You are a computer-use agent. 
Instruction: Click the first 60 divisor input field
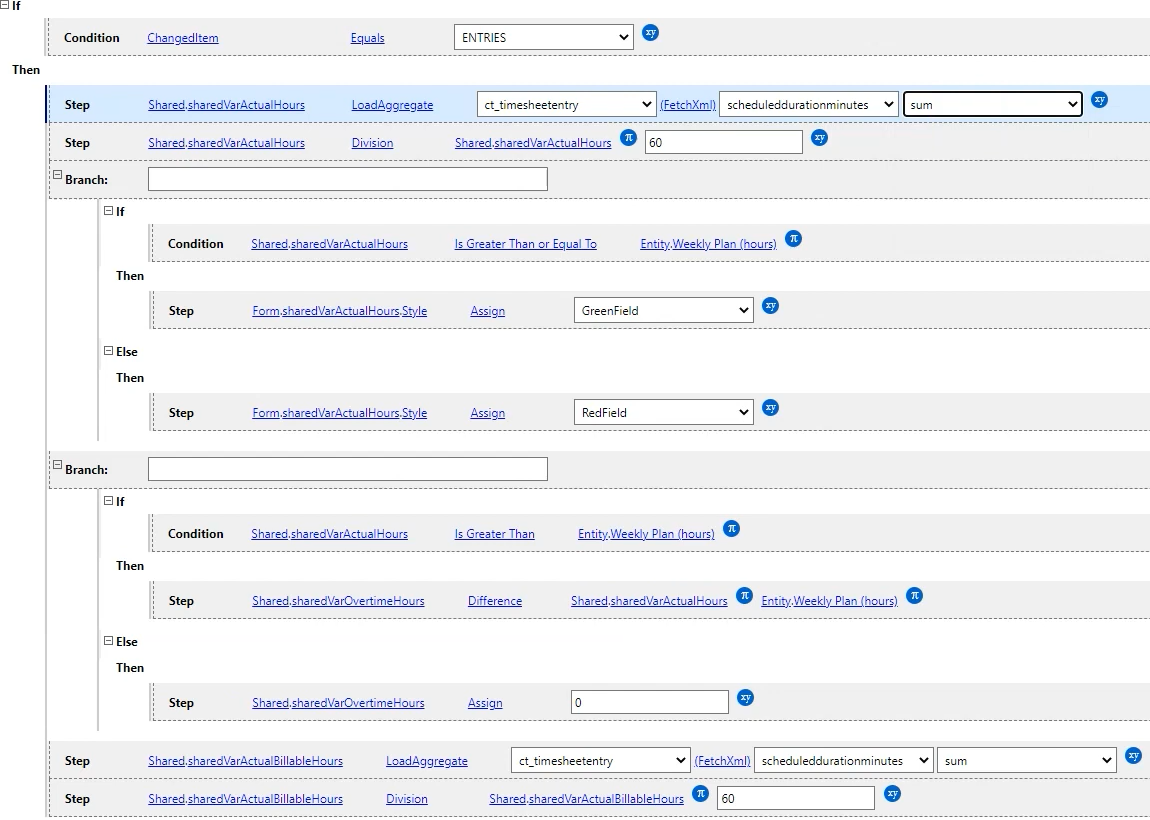click(723, 142)
